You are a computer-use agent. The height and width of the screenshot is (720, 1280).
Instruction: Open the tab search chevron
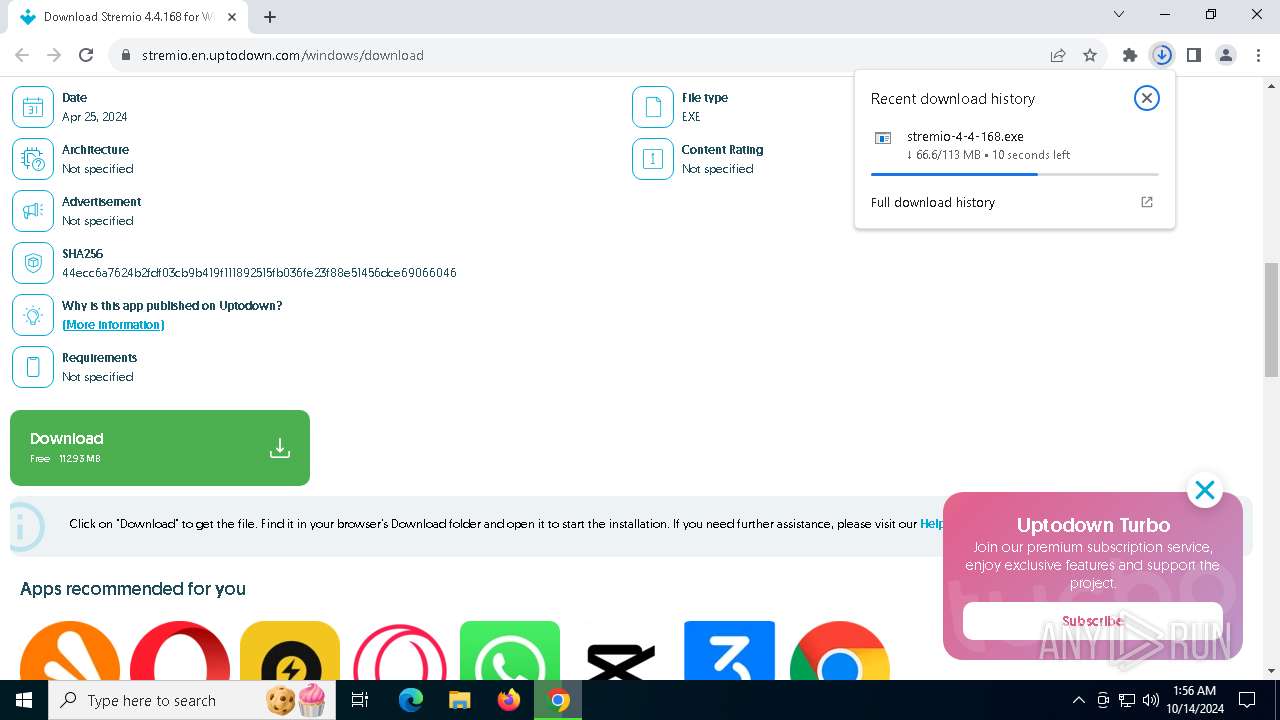click(x=1119, y=14)
